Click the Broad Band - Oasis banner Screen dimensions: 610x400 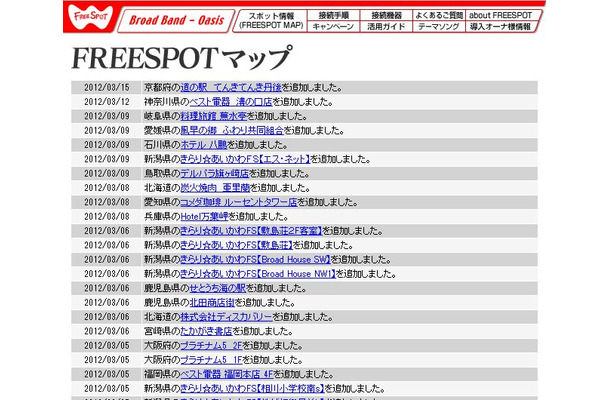(x=176, y=21)
